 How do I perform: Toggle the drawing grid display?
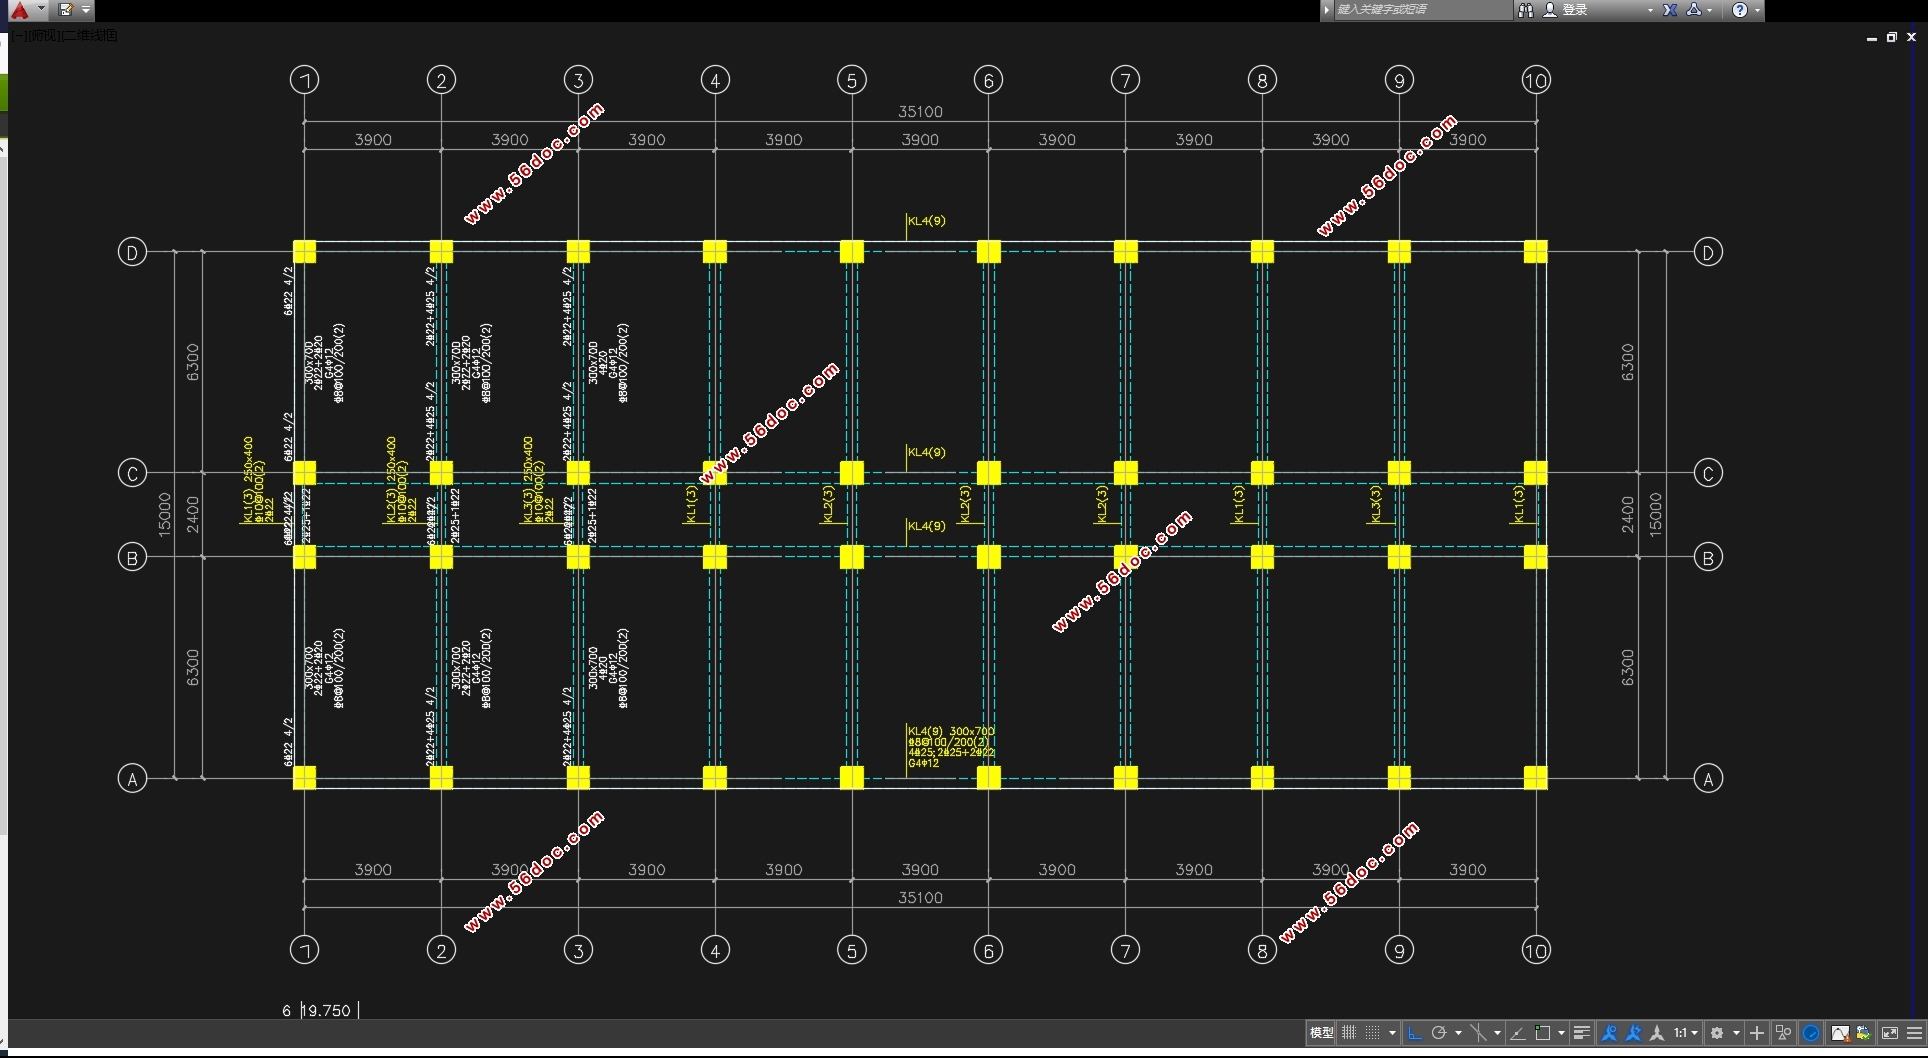coord(1349,1033)
